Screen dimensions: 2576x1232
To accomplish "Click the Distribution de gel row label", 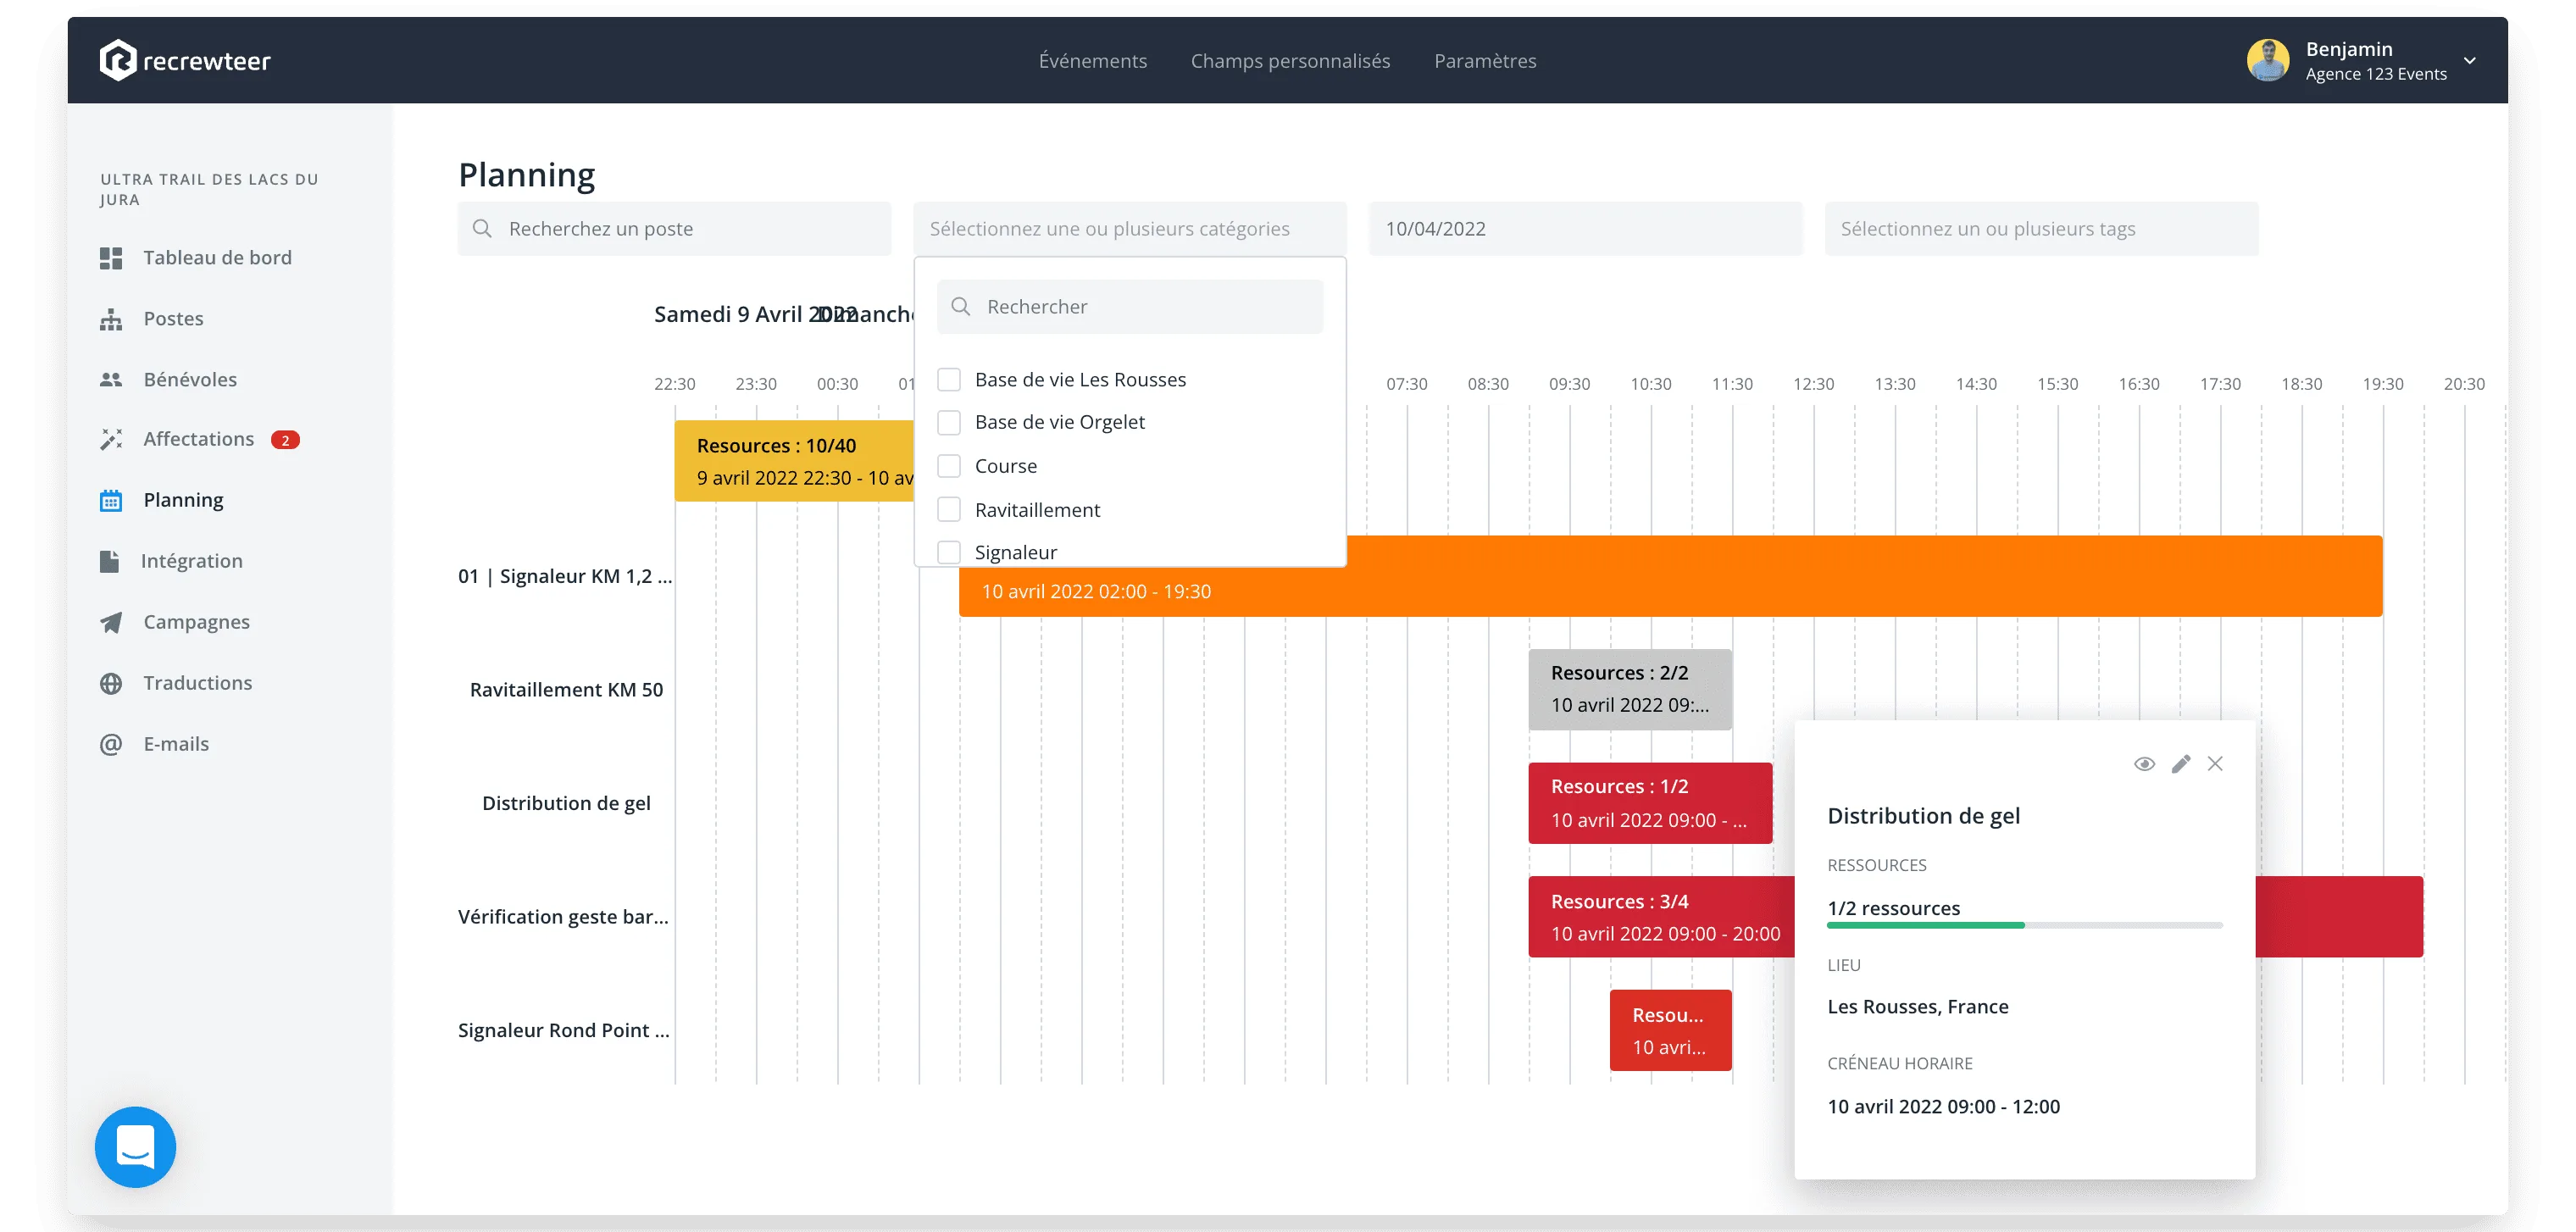I will pyautogui.click(x=566, y=803).
